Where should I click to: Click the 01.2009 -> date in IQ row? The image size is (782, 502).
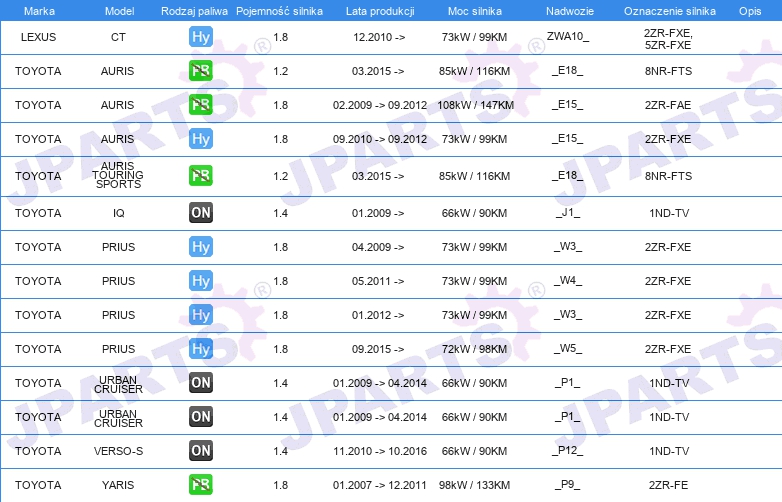click(x=378, y=213)
